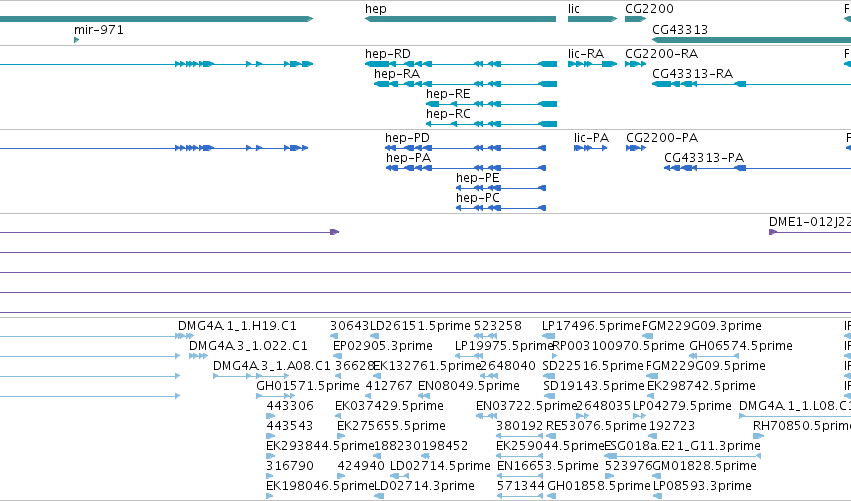This screenshot has width=851, height=501.
Task: Select the hep-PA protein feature
Action: (466, 168)
